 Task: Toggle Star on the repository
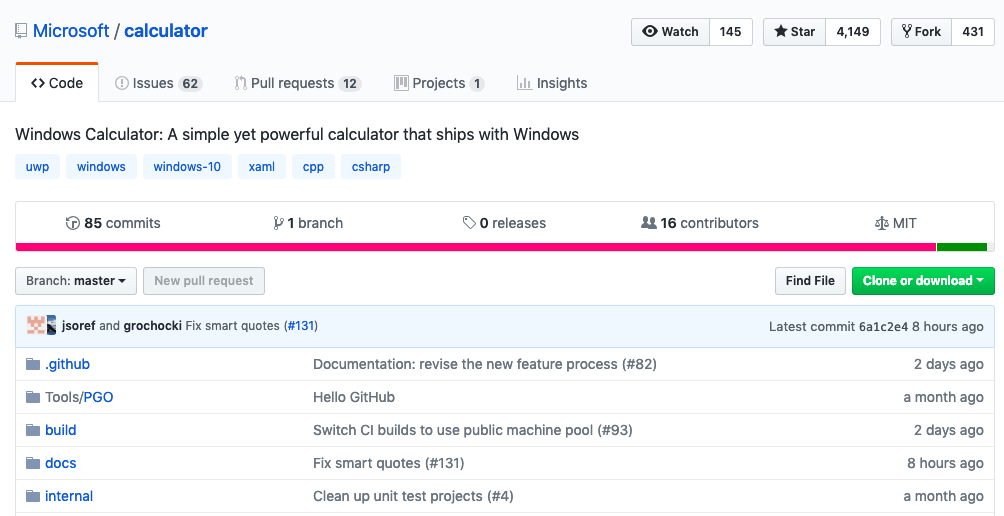pos(794,32)
